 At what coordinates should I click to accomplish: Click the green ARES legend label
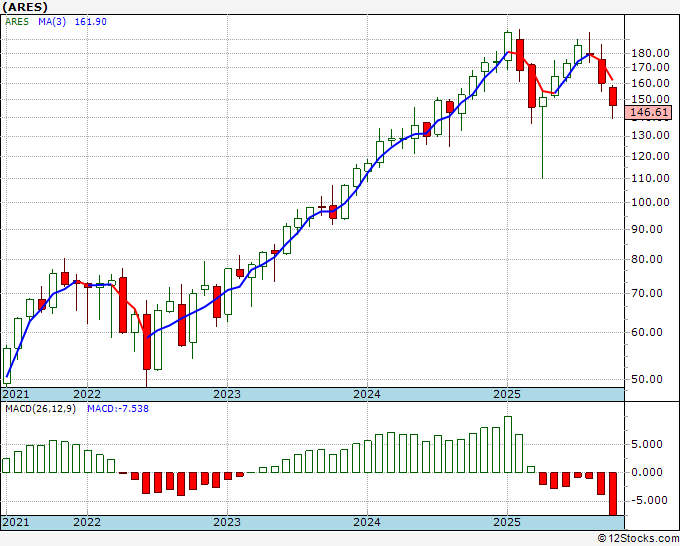tap(17, 22)
